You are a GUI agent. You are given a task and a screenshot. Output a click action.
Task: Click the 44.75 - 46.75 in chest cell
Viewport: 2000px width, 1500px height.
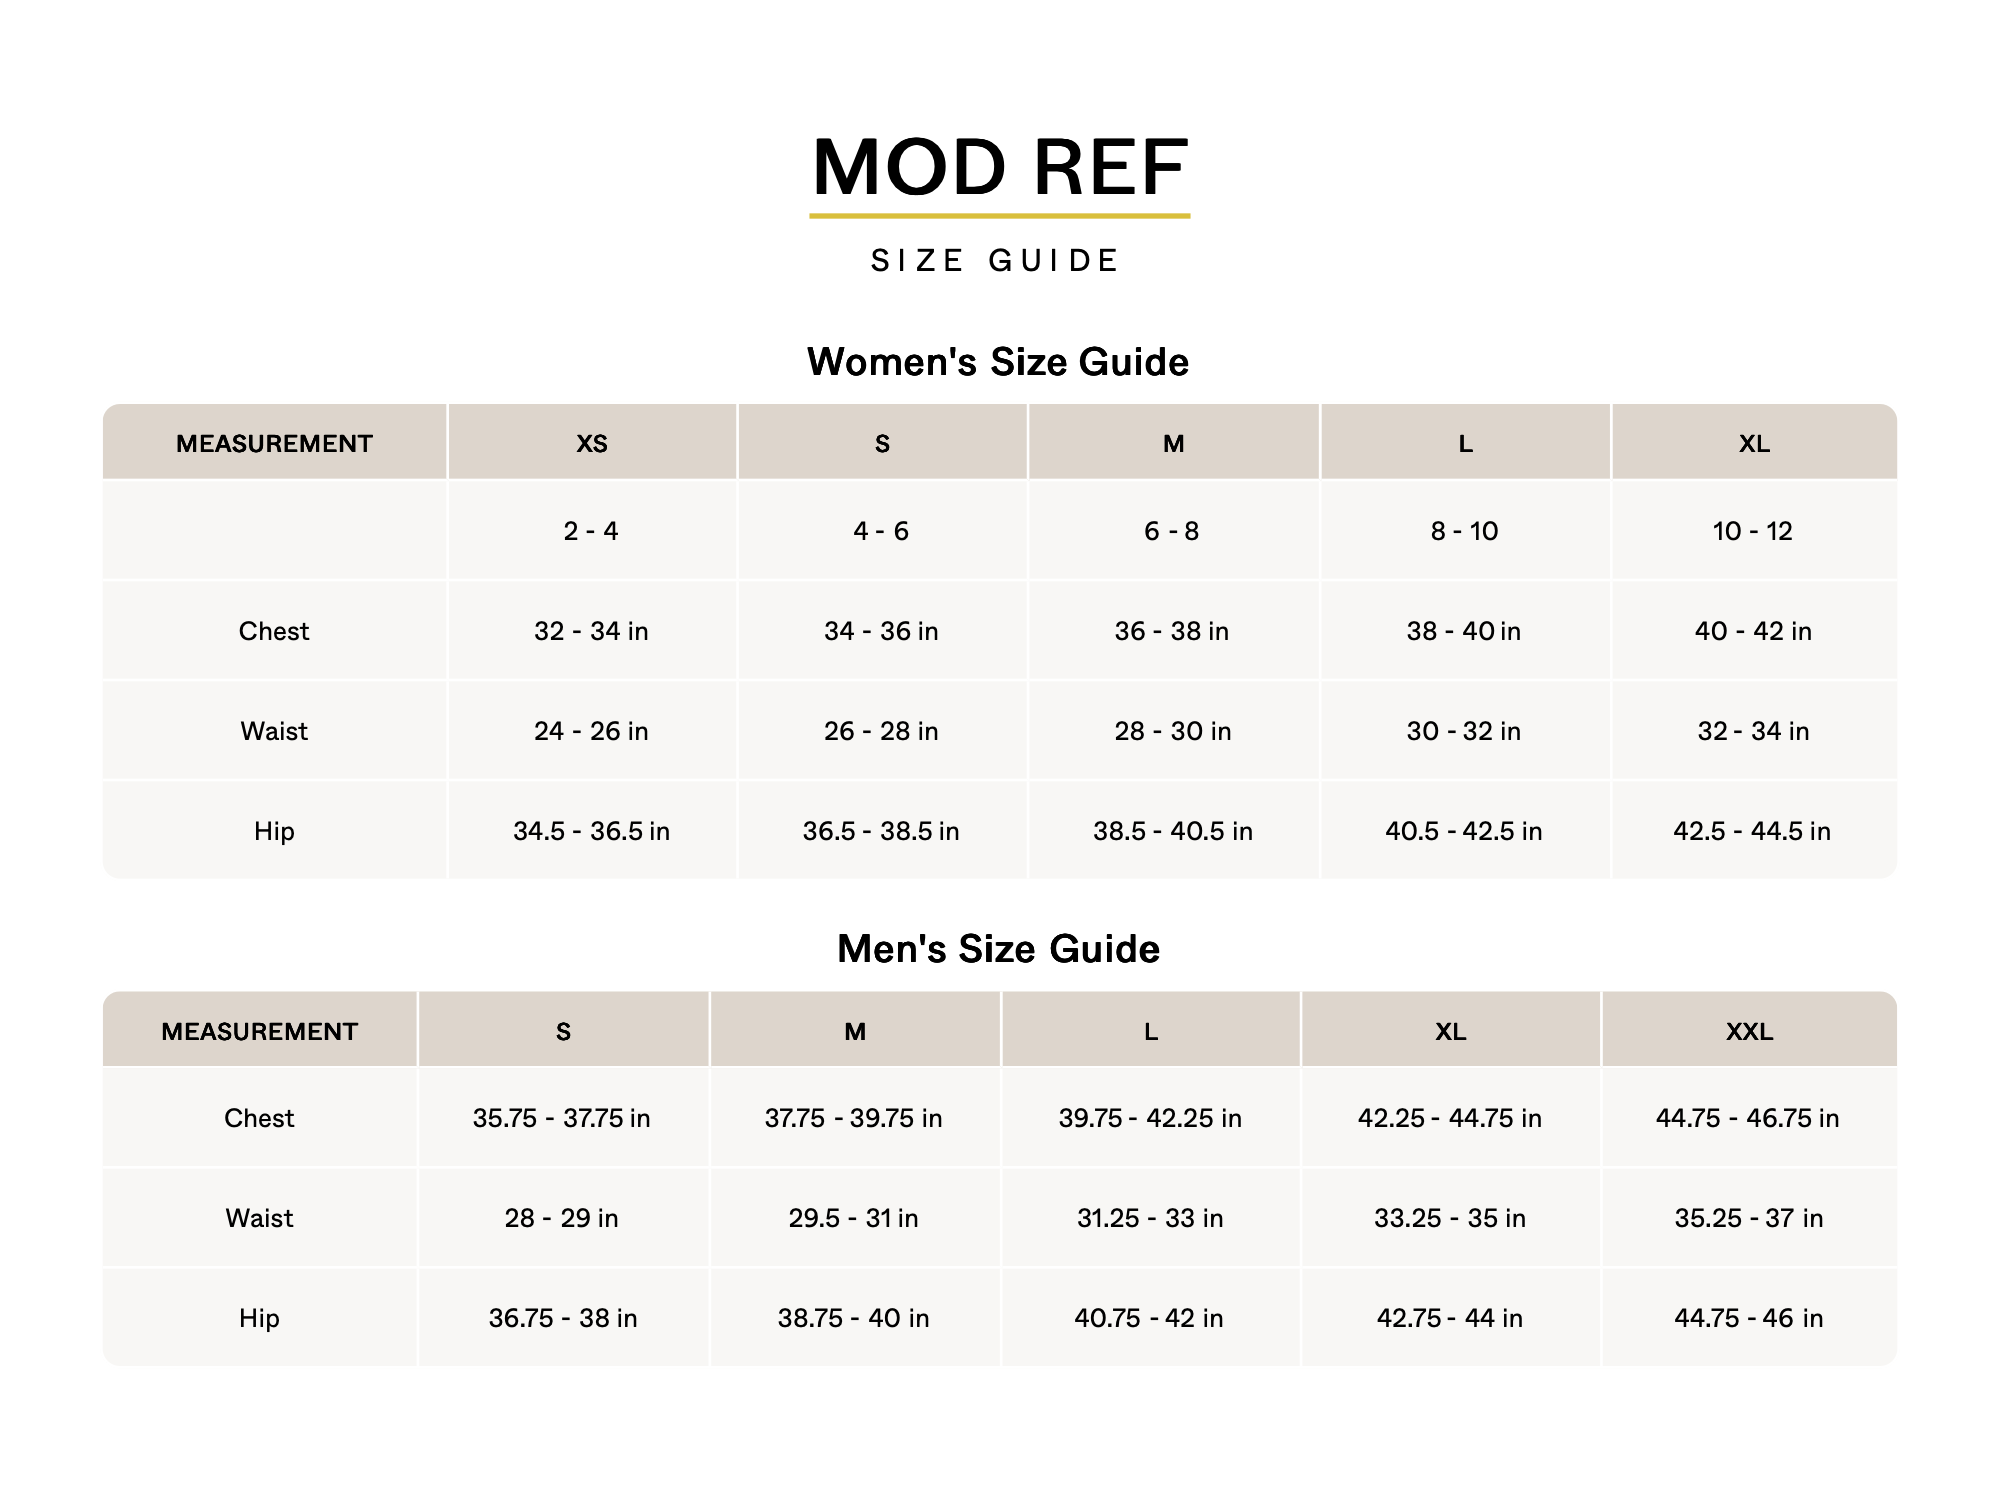click(x=1747, y=1118)
